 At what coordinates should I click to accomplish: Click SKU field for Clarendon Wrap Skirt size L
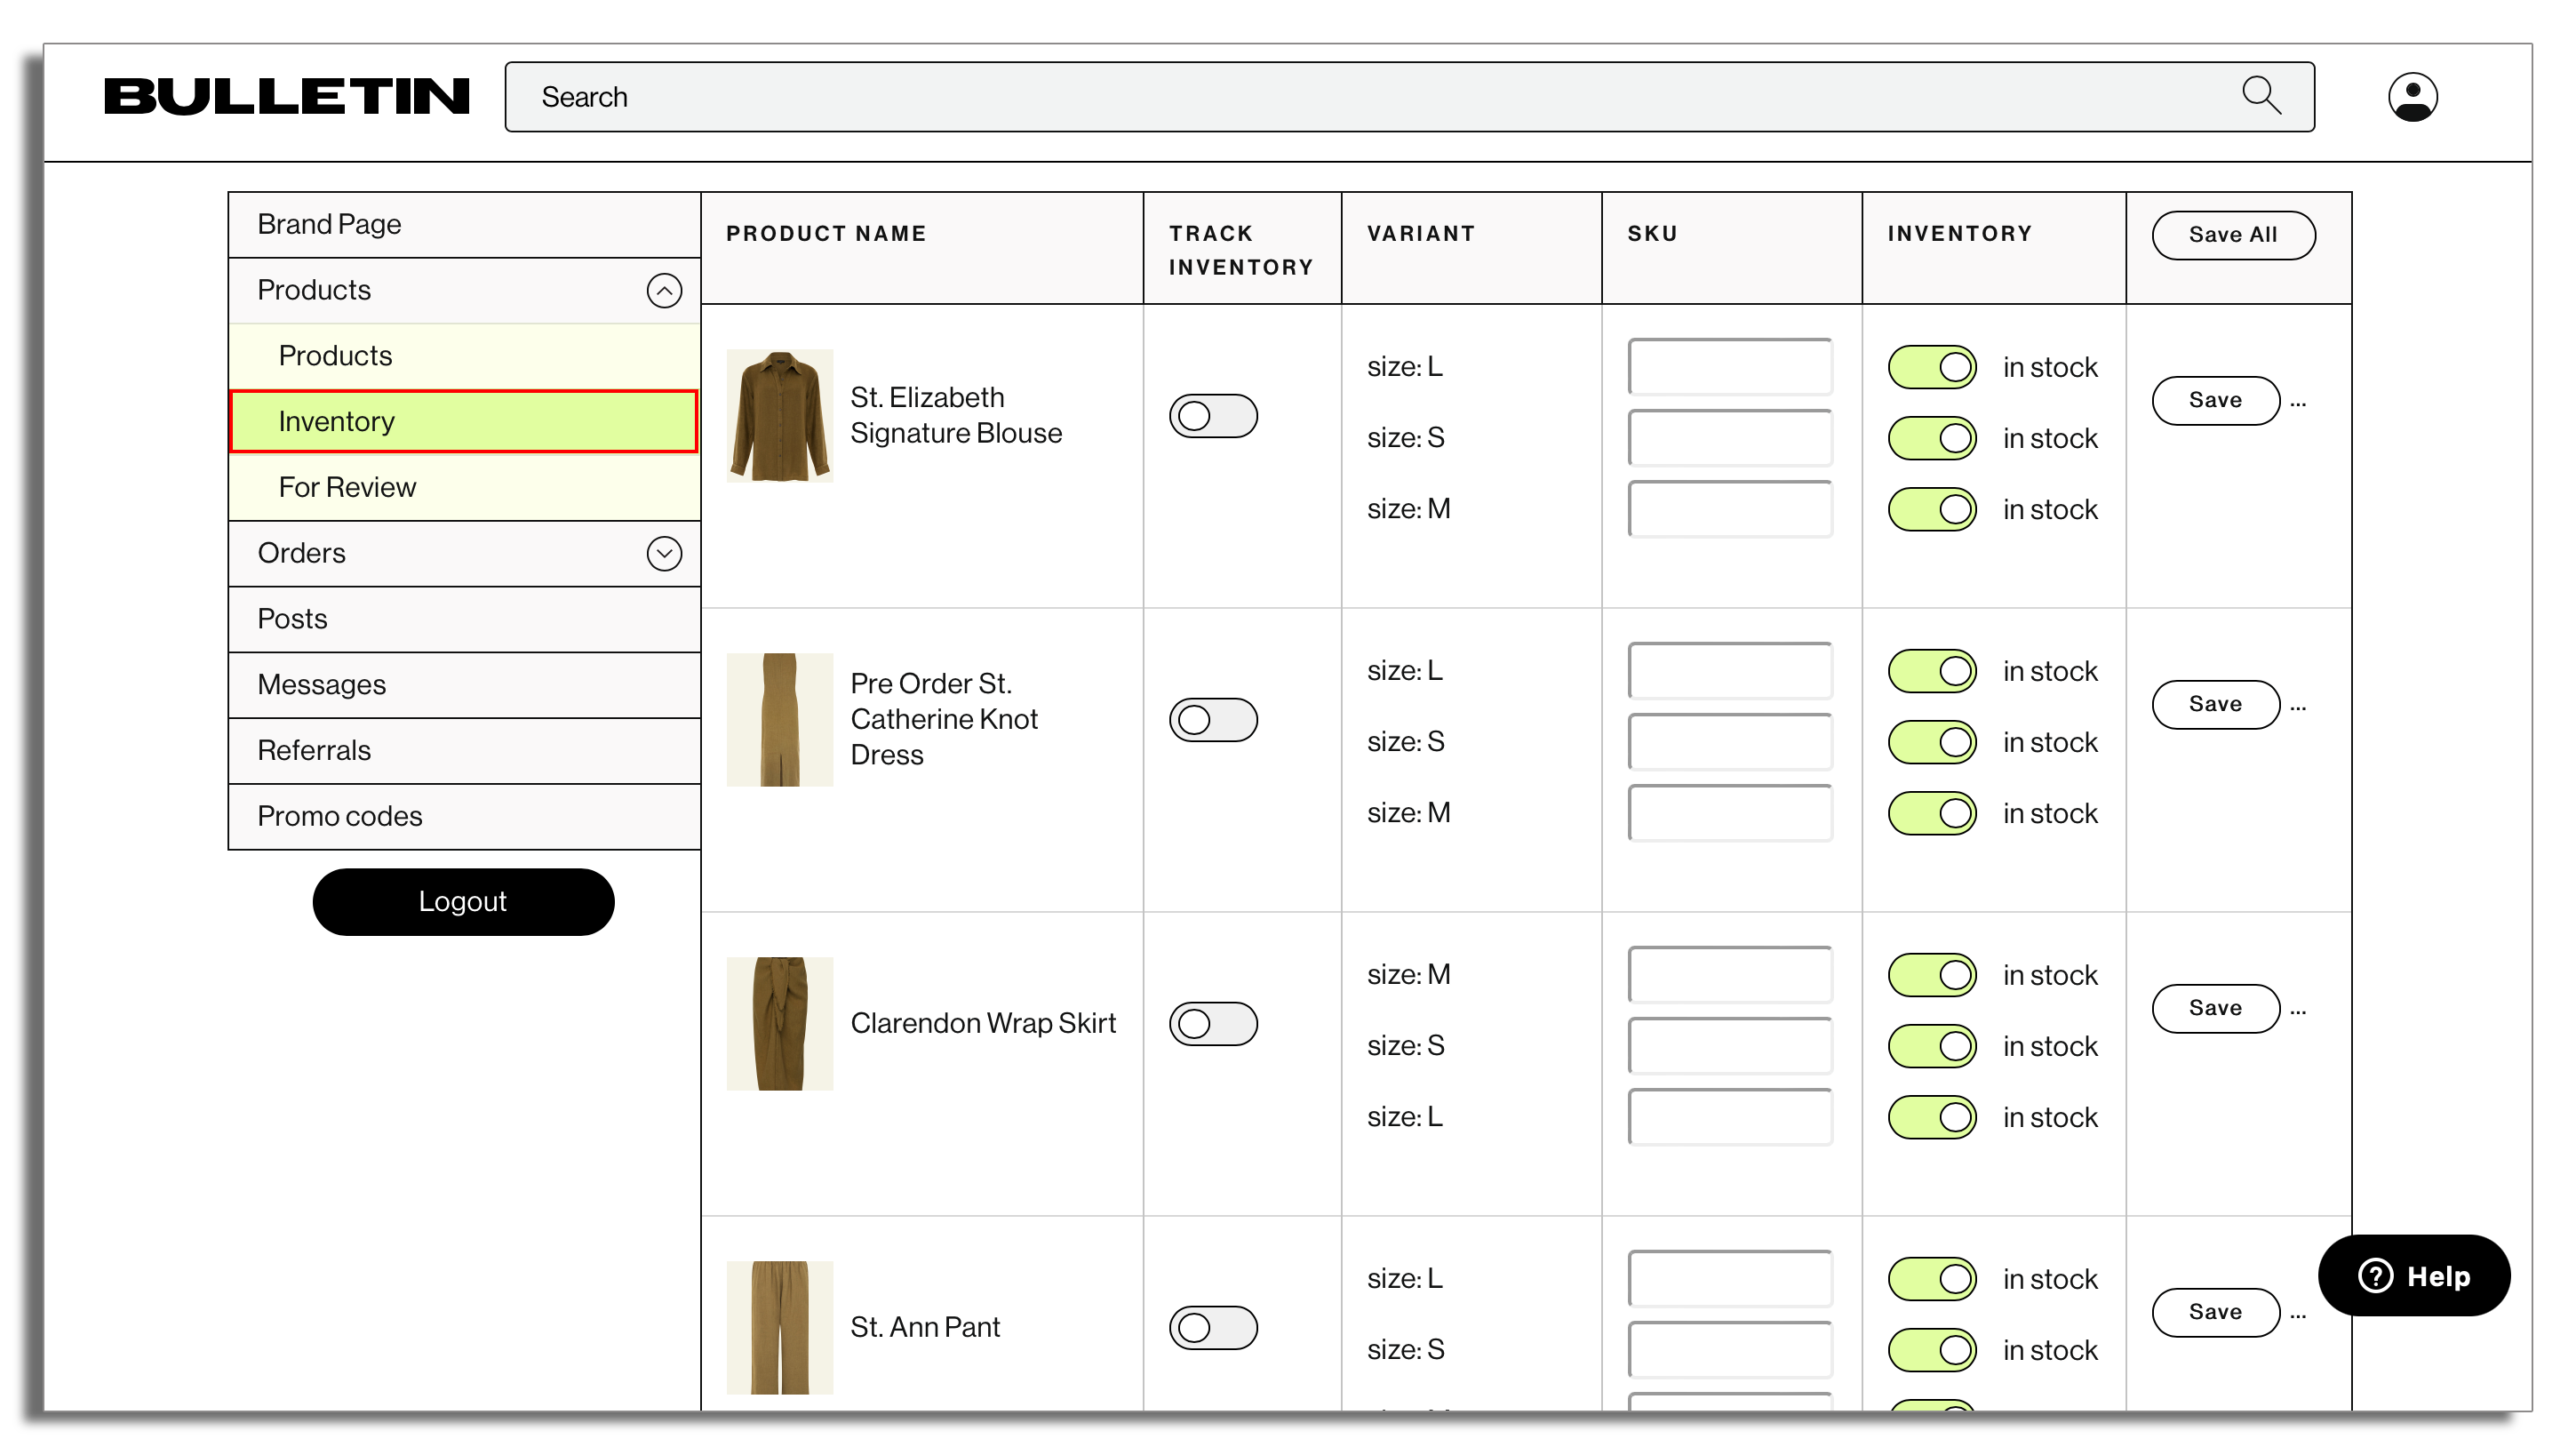click(x=1730, y=1117)
